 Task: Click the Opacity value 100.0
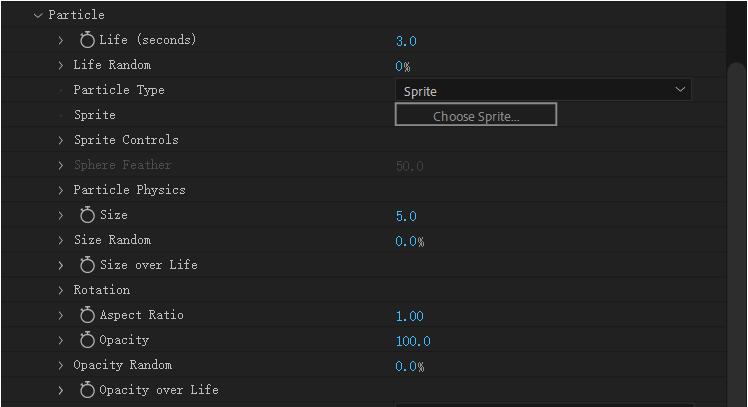click(413, 341)
